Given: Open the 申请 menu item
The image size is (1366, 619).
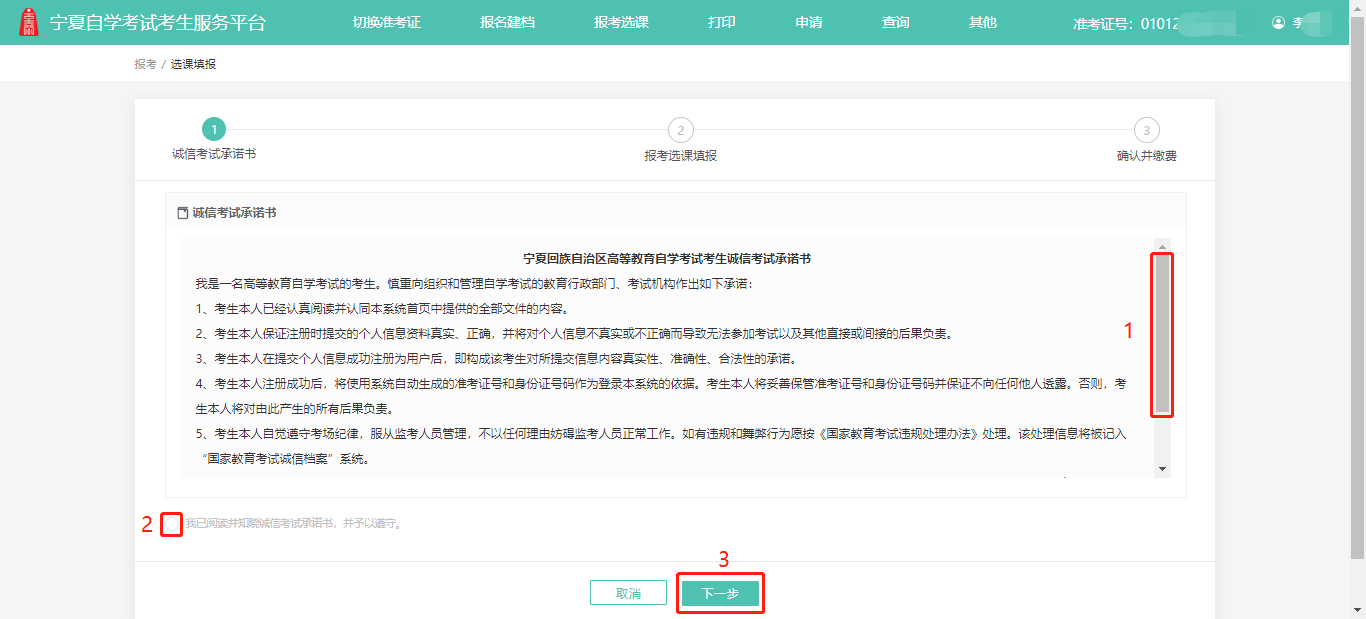Looking at the screenshot, I should point(809,22).
